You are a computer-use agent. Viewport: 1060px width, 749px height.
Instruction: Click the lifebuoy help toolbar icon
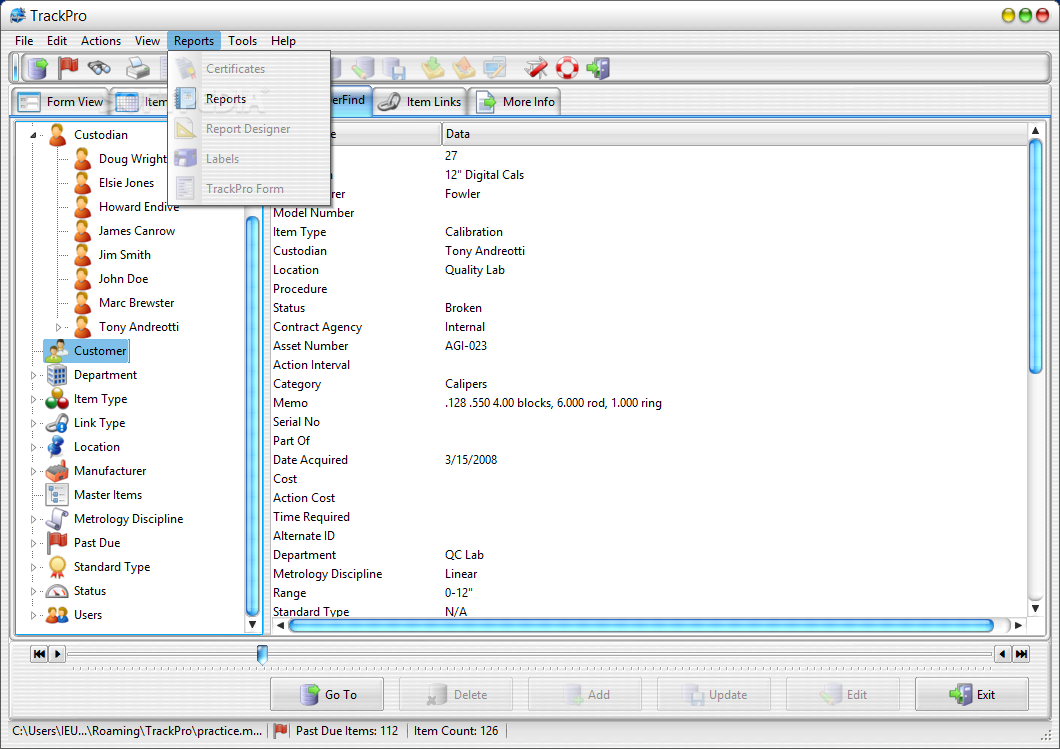click(x=567, y=68)
